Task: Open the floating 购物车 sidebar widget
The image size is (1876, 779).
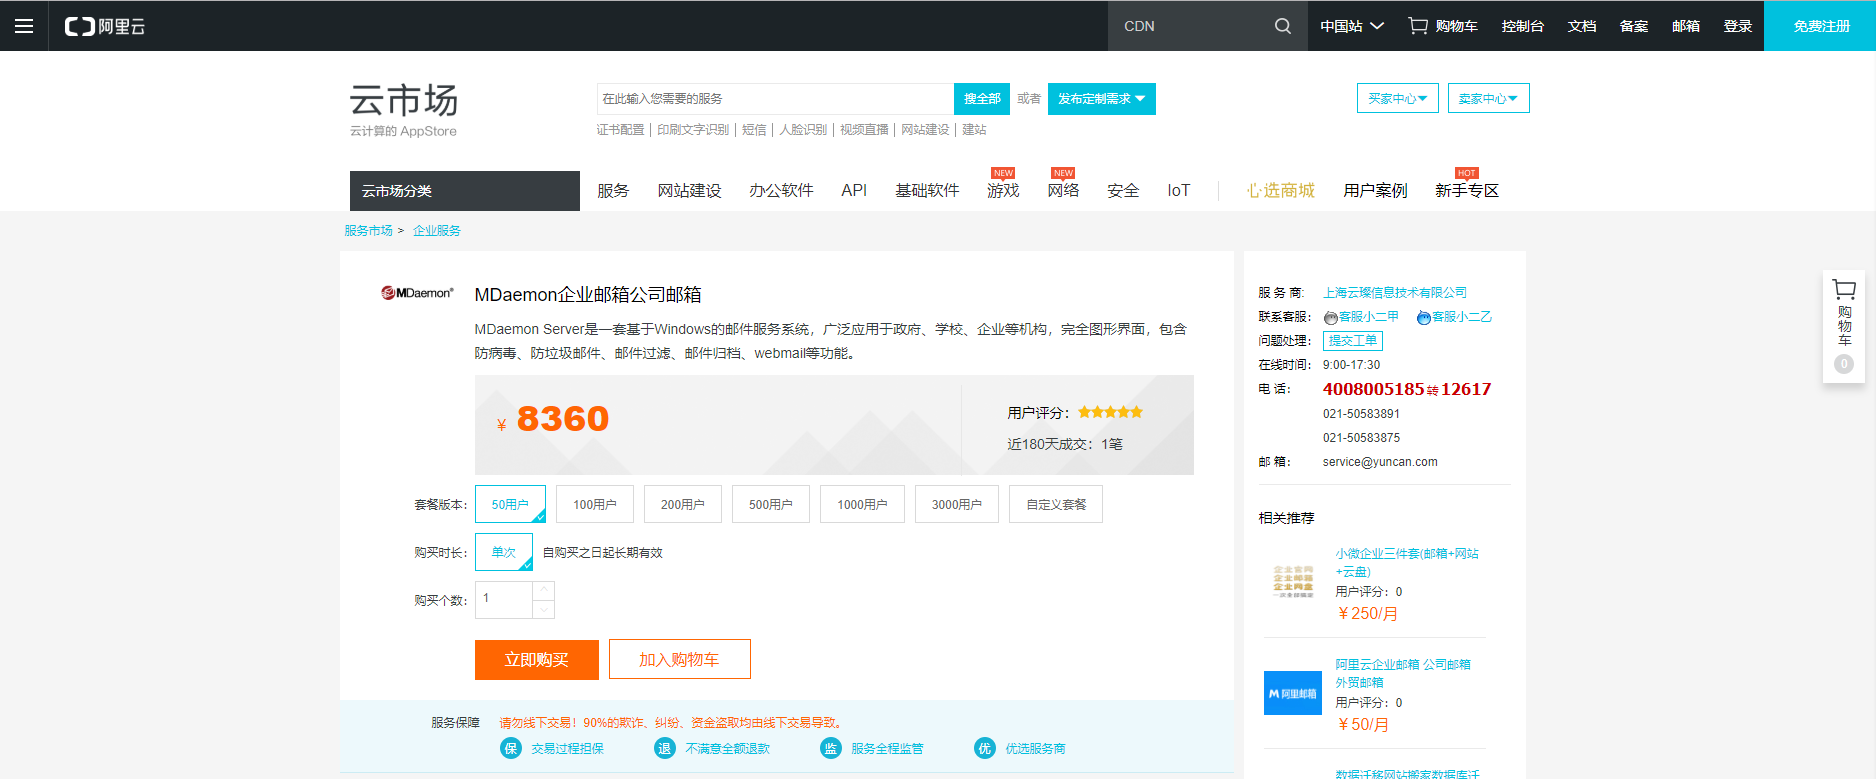Action: pos(1844,326)
